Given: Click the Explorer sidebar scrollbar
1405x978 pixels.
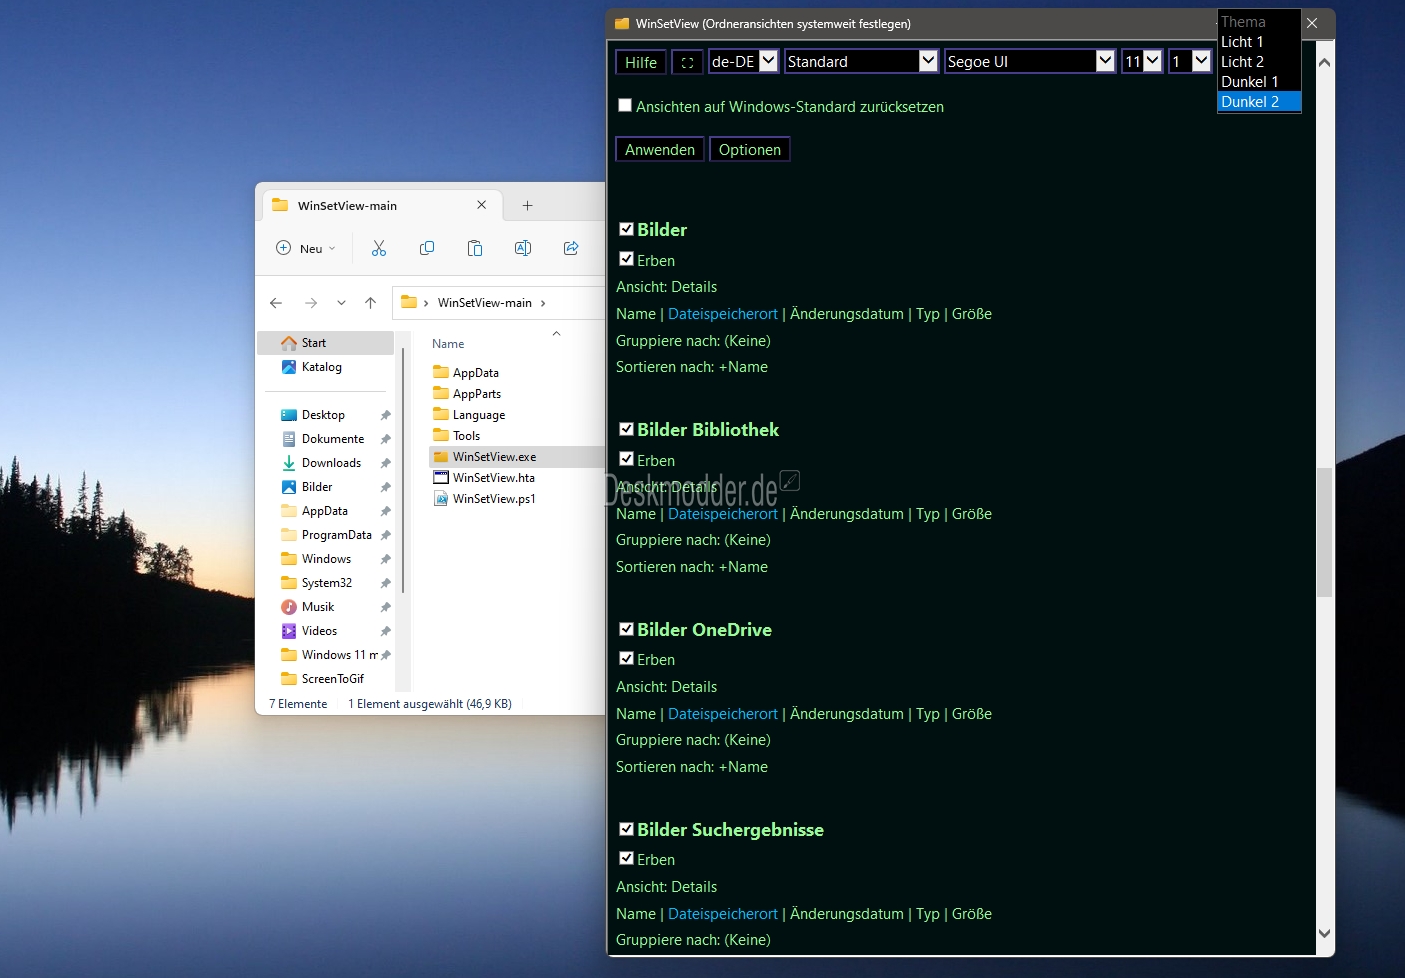Looking at the screenshot, I should pyautogui.click(x=403, y=470).
